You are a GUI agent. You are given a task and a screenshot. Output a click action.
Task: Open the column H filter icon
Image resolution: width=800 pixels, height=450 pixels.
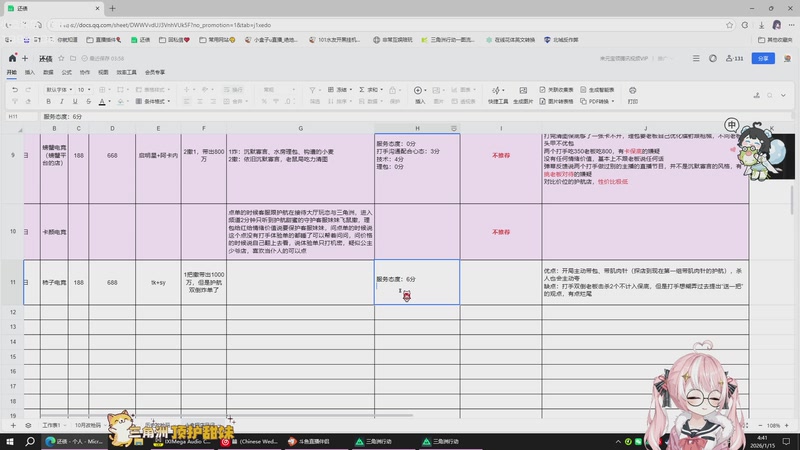(454, 129)
